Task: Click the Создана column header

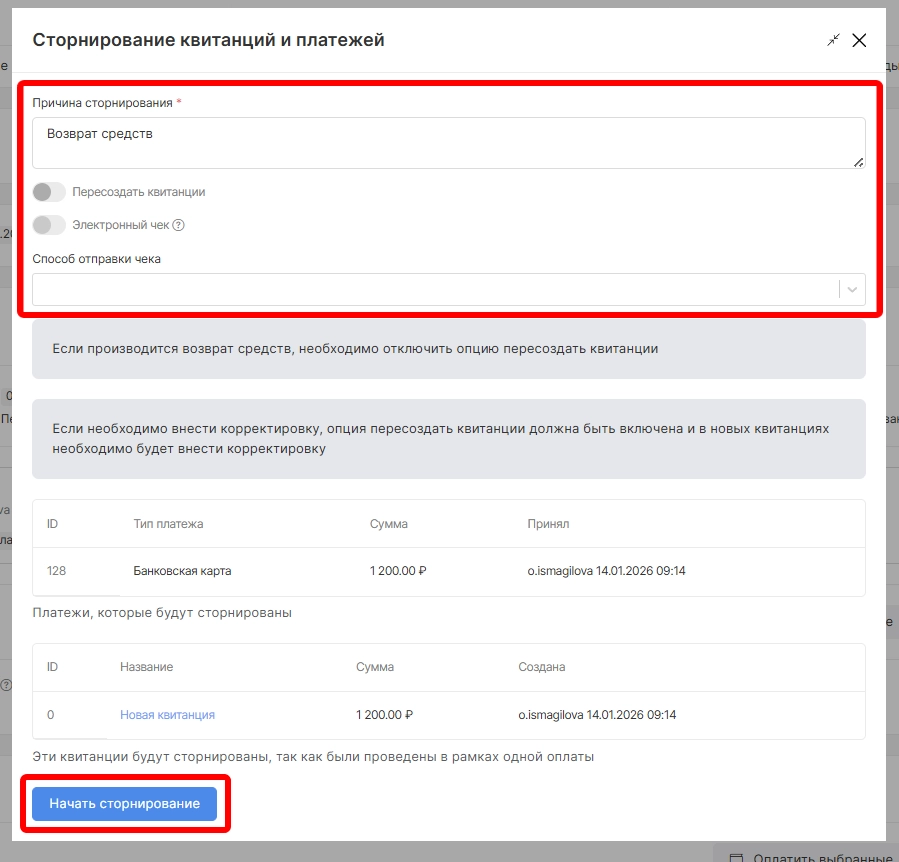Action: pyautogui.click(x=541, y=667)
